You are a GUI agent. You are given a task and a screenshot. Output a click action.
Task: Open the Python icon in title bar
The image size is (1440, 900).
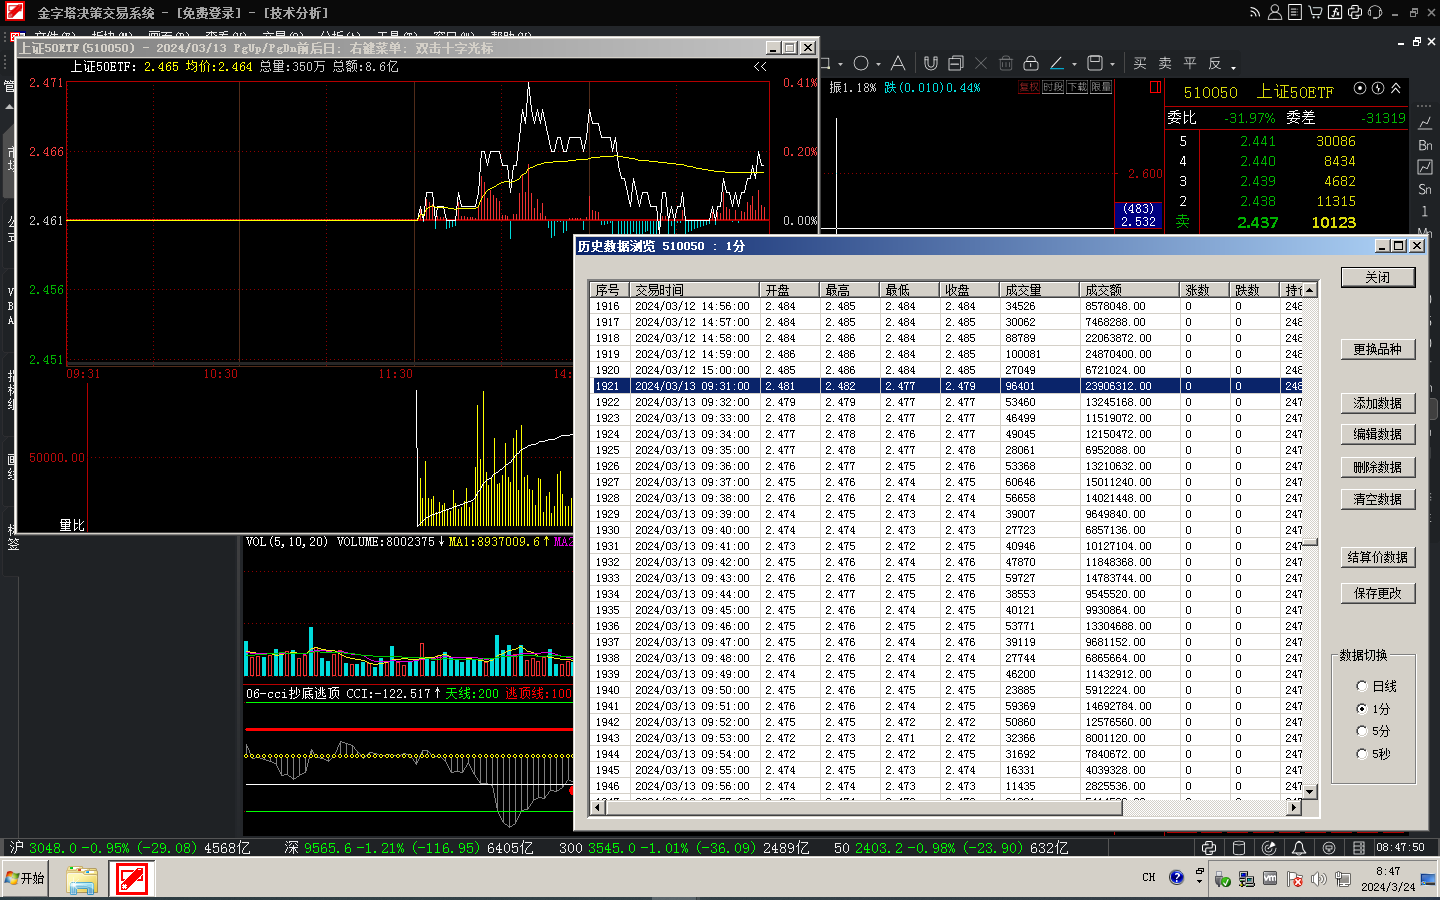[1355, 12]
